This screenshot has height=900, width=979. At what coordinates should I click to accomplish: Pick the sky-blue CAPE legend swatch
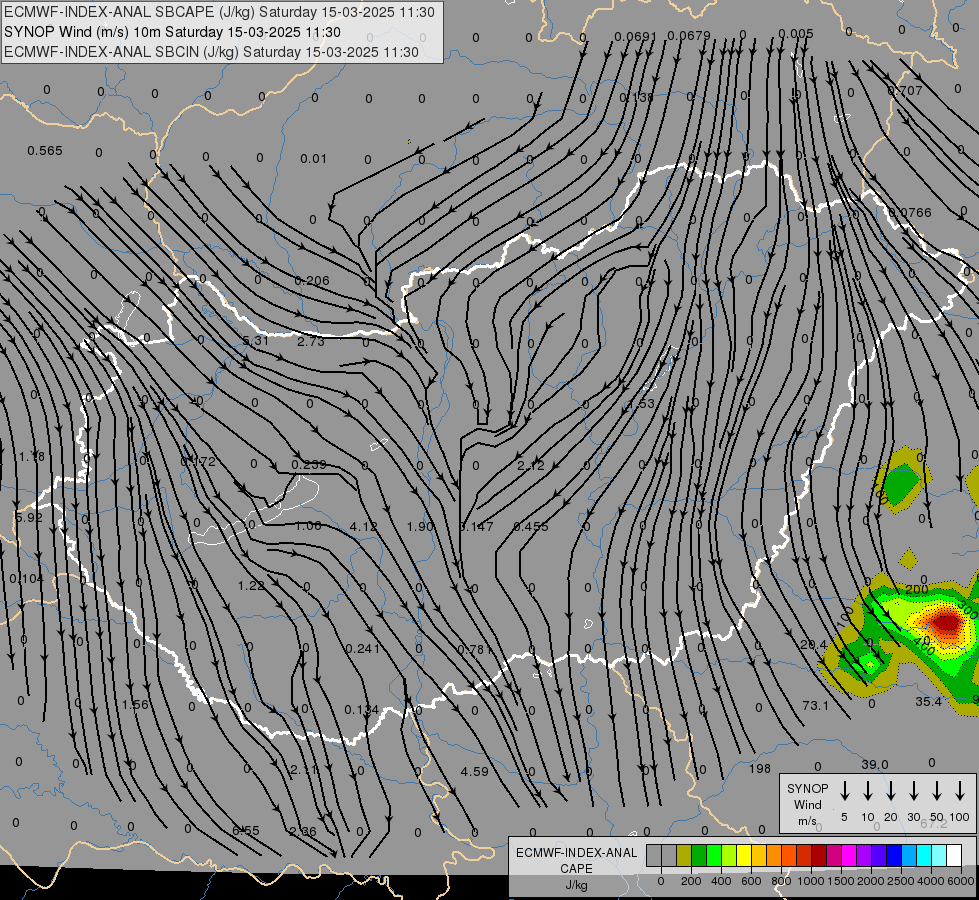(x=909, y=856)
